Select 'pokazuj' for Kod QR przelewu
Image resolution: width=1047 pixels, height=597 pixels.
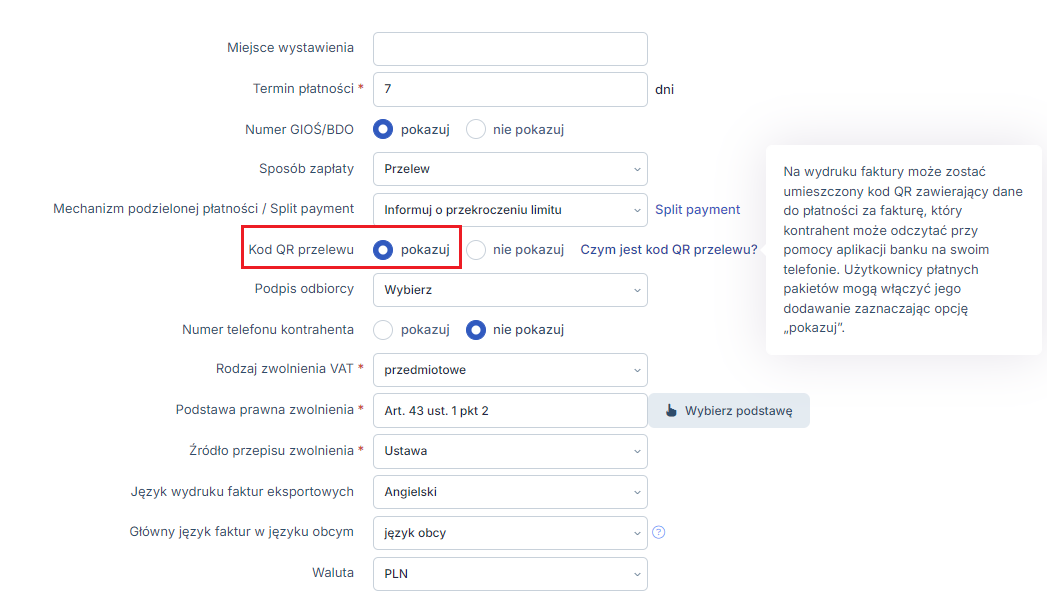[383, 250]
